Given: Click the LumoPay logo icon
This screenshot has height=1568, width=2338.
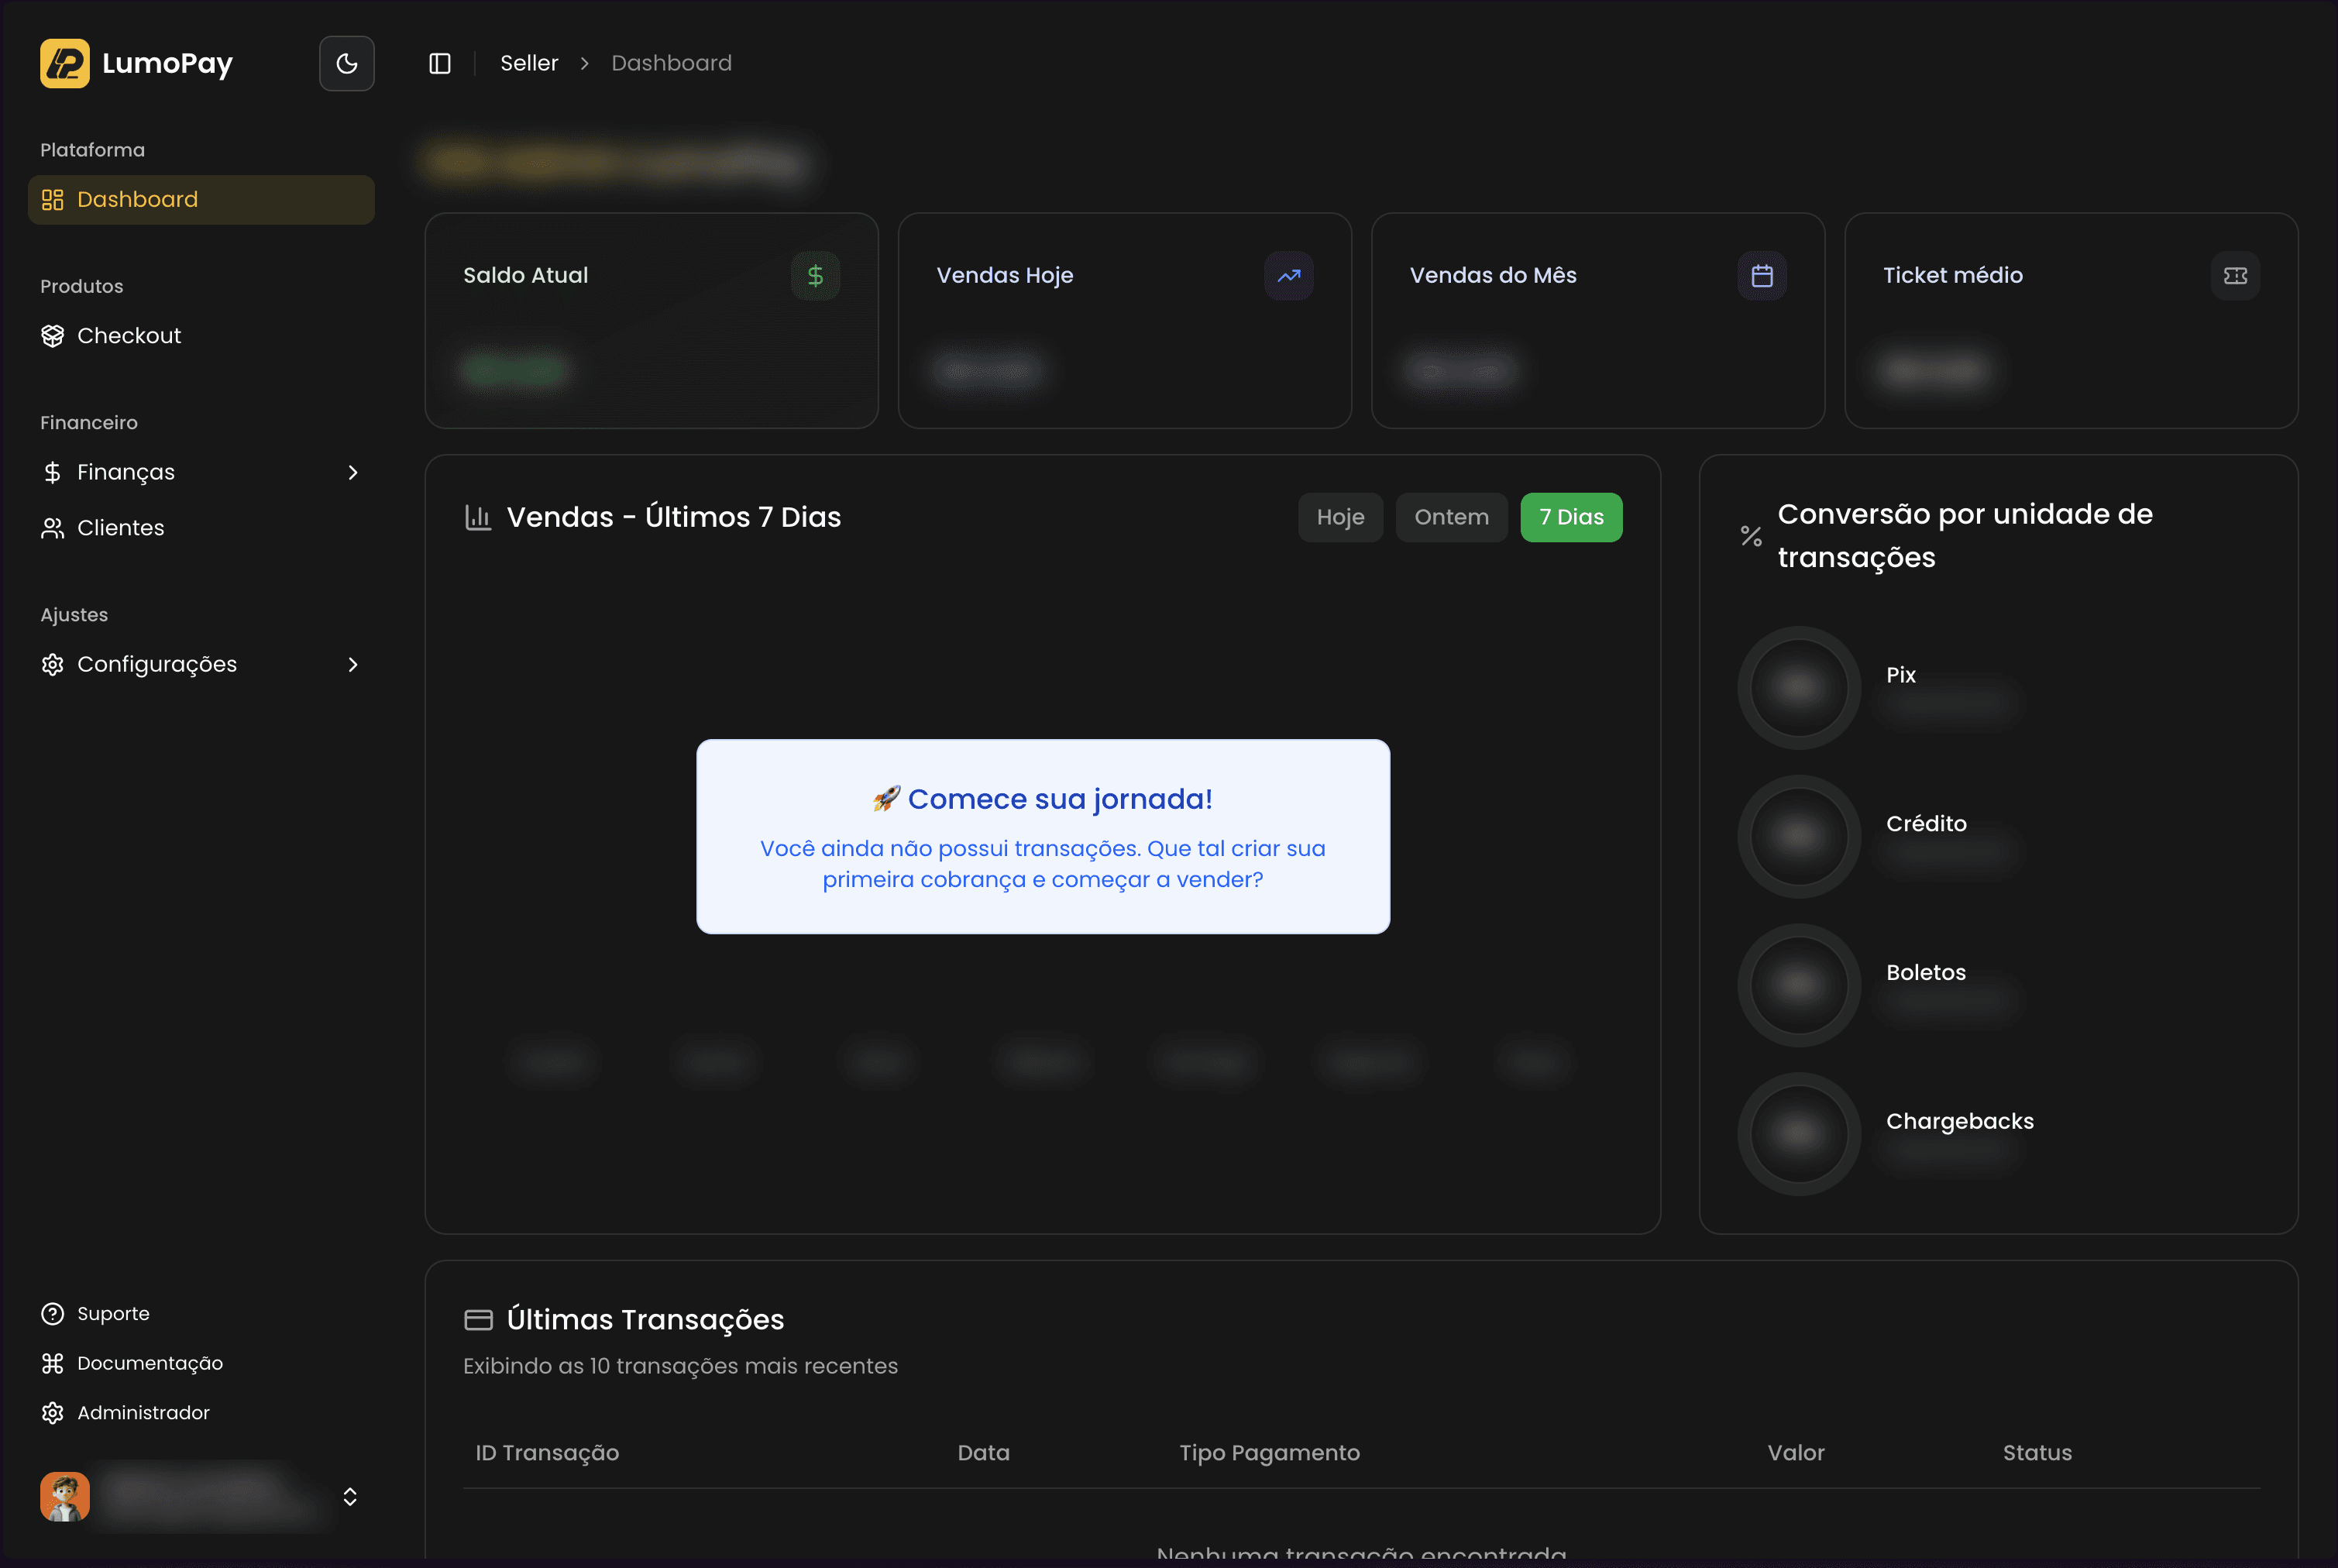Looking at the screenshot, I should tap(65, 63).
